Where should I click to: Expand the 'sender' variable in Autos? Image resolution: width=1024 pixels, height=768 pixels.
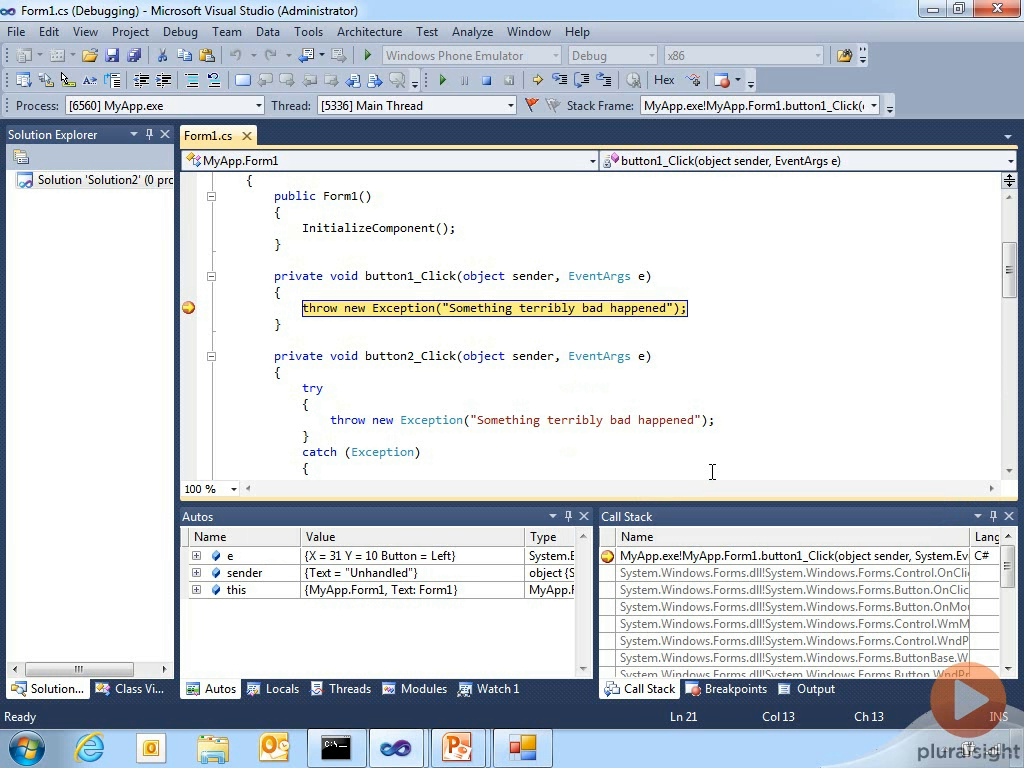(x=196, y=572)
